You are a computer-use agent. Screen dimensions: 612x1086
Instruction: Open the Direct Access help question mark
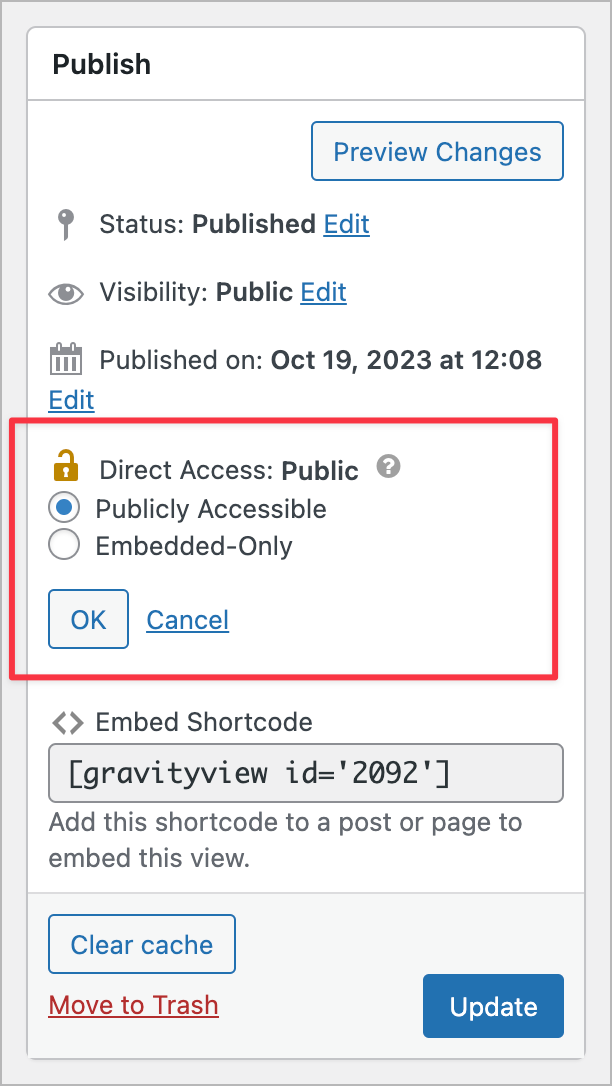[x=388, y=466]
